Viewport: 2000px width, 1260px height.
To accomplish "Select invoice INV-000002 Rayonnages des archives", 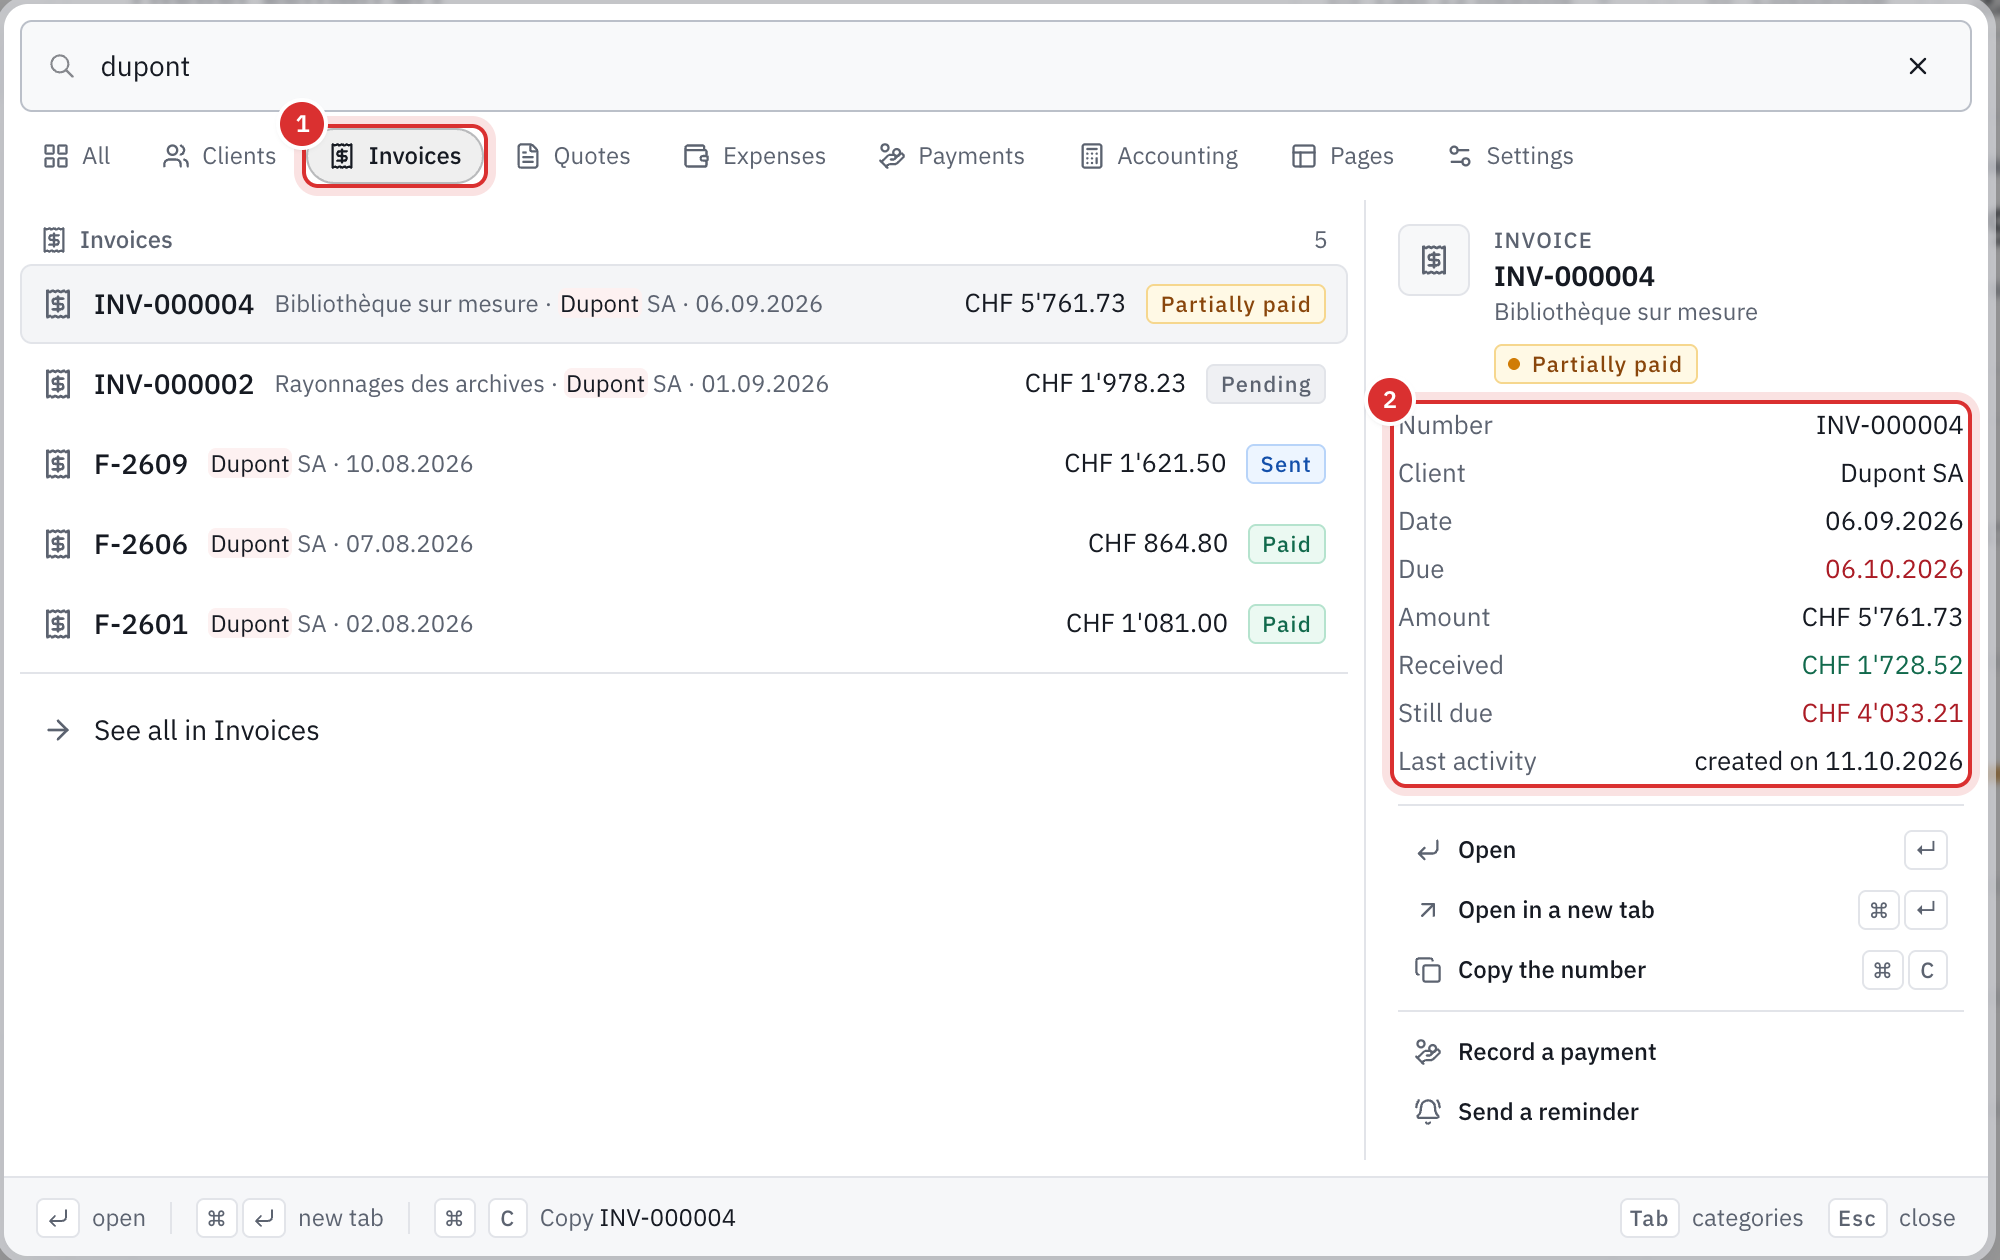I will [684, 384].
